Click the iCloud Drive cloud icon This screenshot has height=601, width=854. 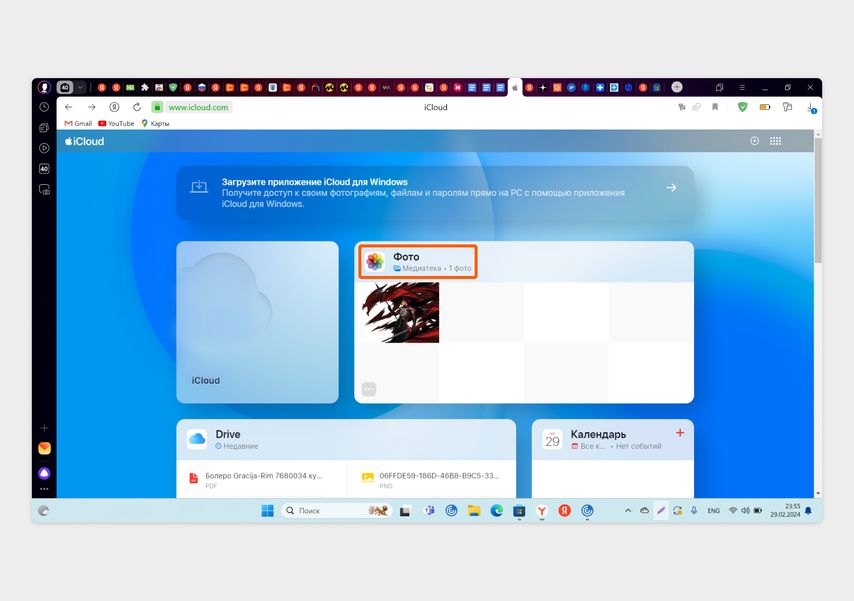coord(197,439)
